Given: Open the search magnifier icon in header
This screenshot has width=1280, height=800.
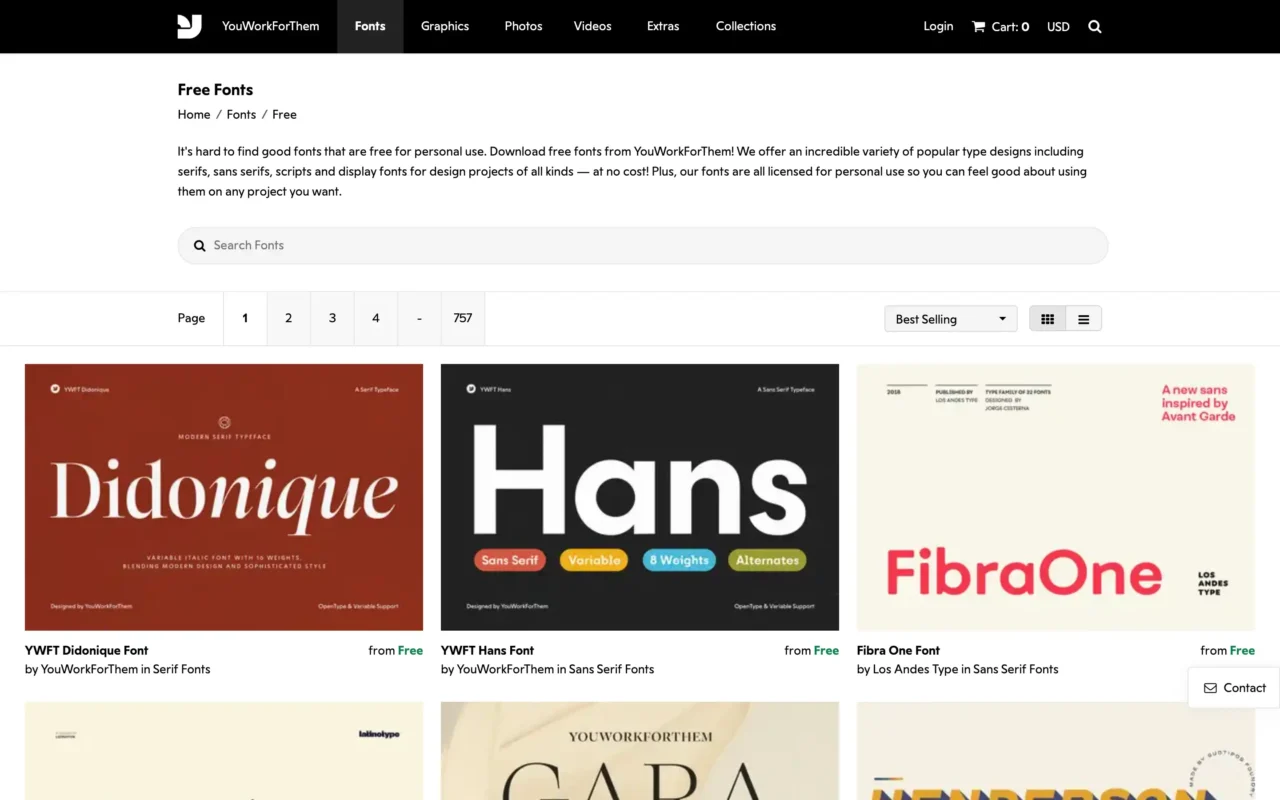Looking at the screenshot, I should pos(1094,27).
